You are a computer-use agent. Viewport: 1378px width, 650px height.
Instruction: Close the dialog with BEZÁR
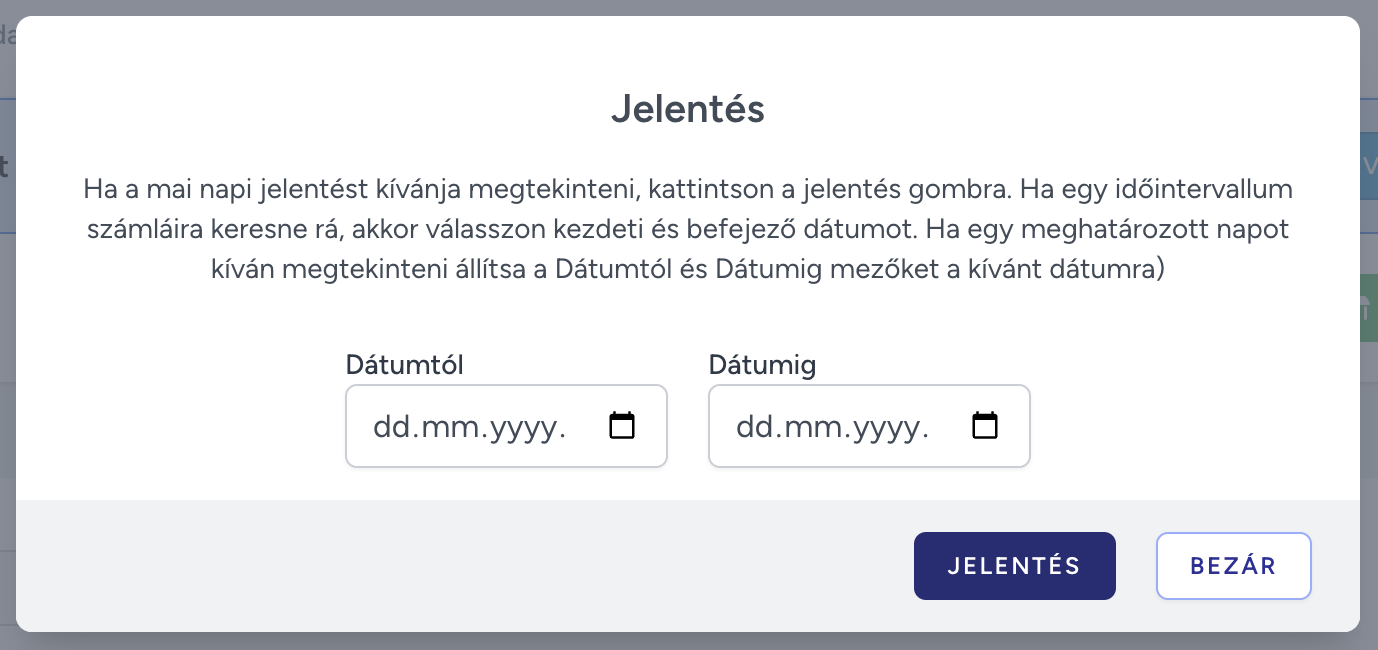coord(1234,566)
